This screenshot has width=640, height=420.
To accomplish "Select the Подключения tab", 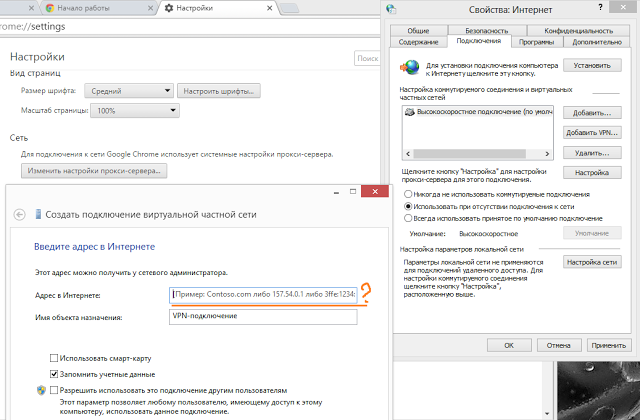I will coord(479,41).
